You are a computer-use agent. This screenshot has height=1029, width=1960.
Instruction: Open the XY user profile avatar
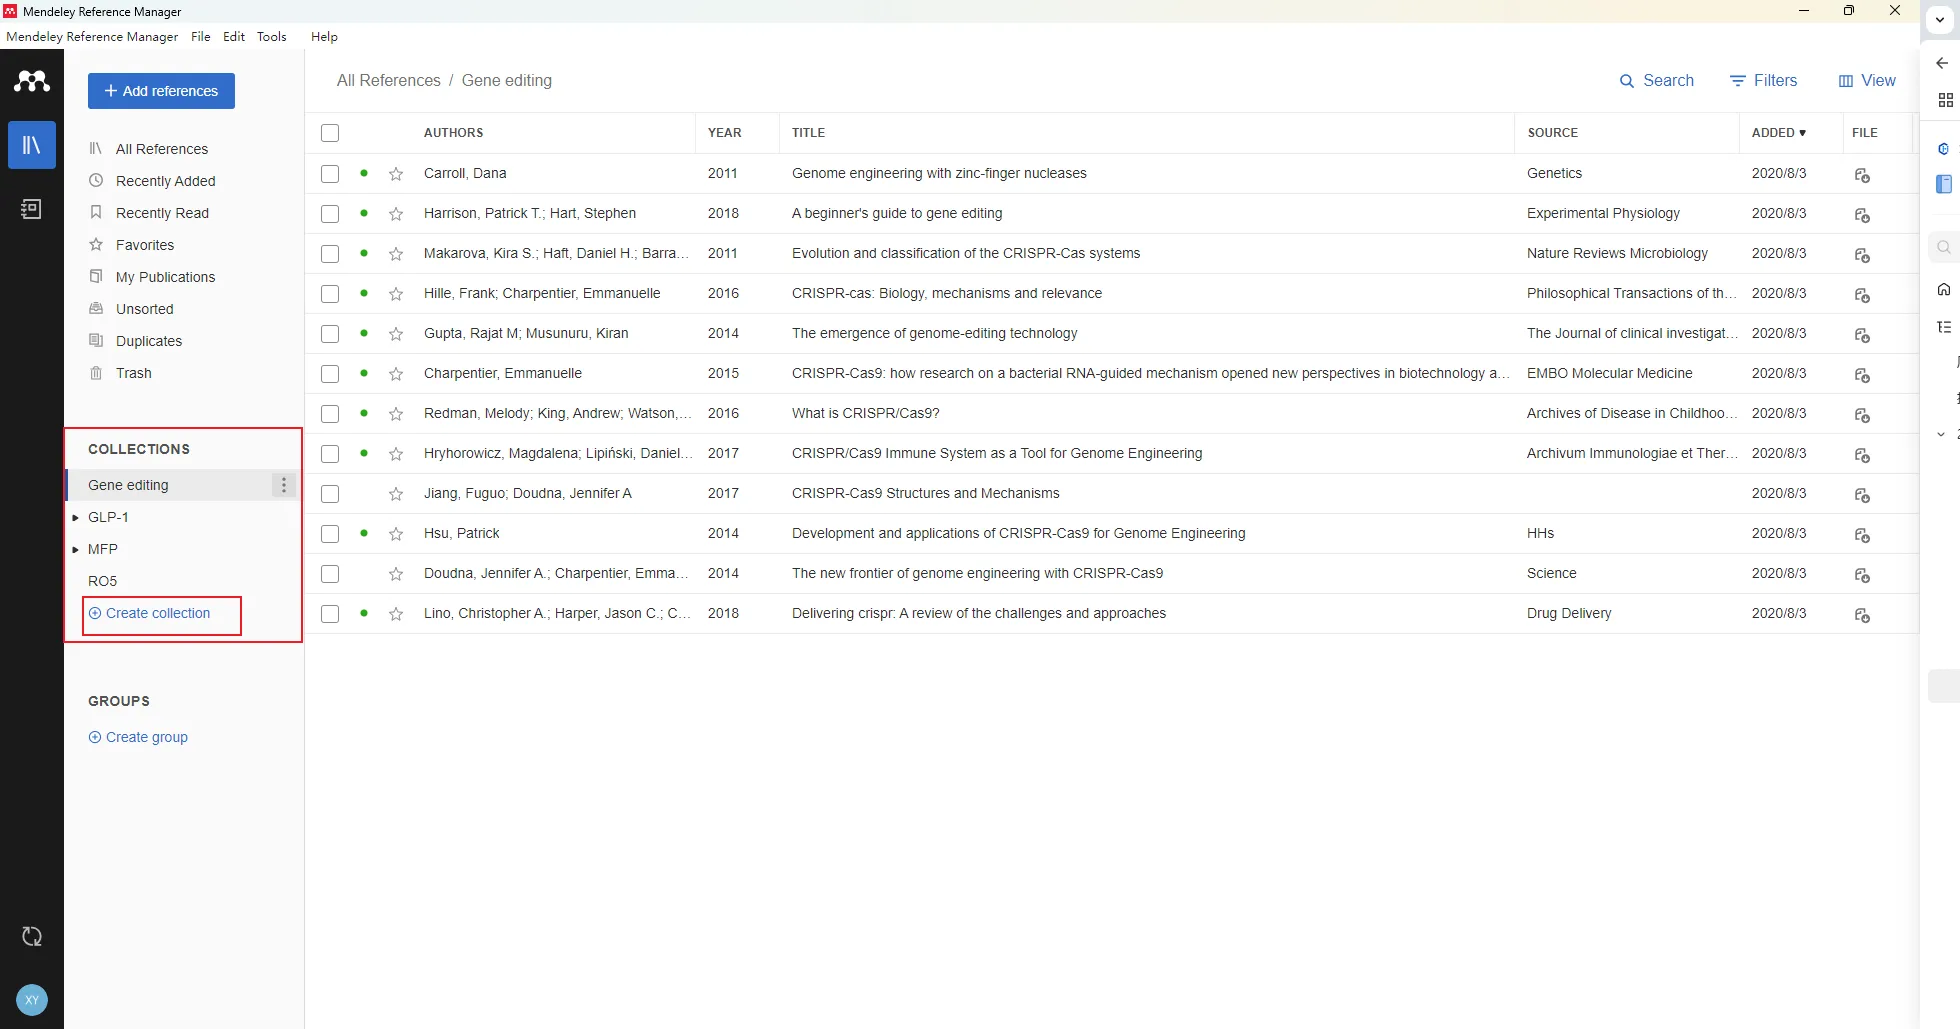[32, 1000]
